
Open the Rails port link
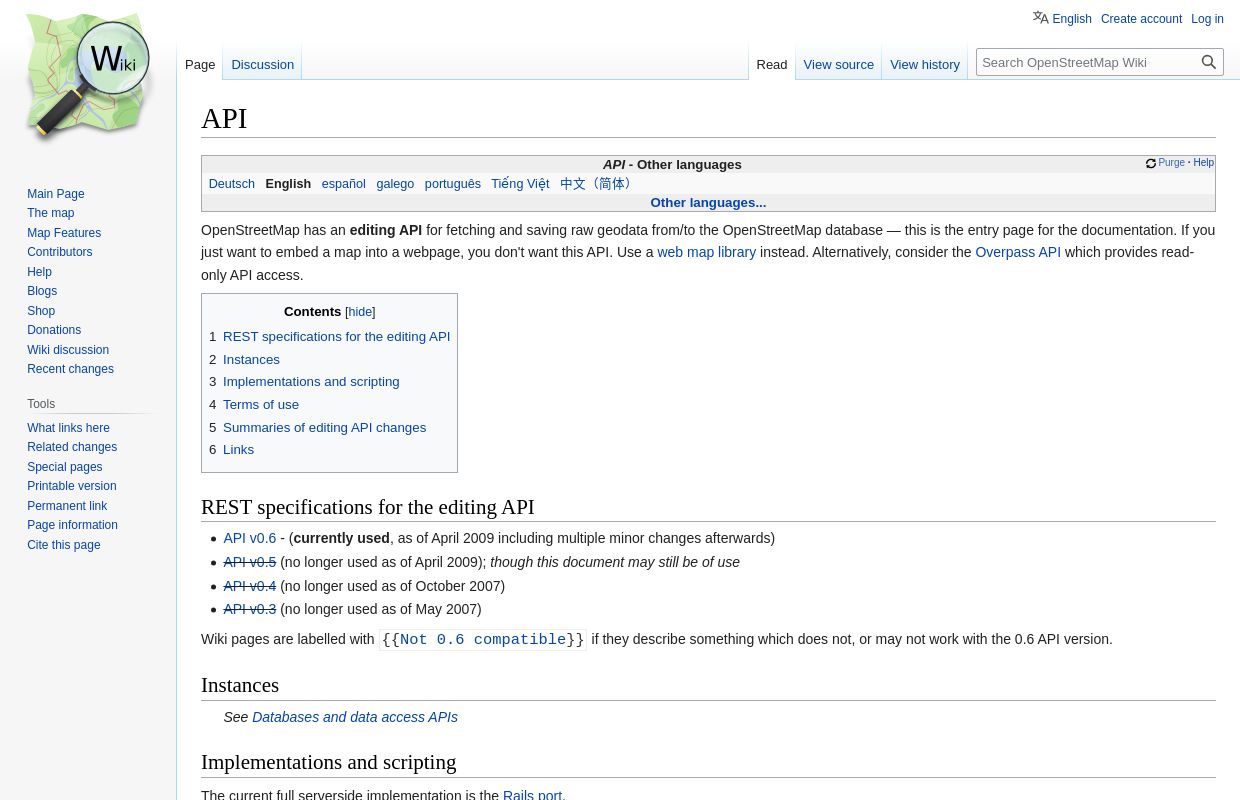point(532,794)
